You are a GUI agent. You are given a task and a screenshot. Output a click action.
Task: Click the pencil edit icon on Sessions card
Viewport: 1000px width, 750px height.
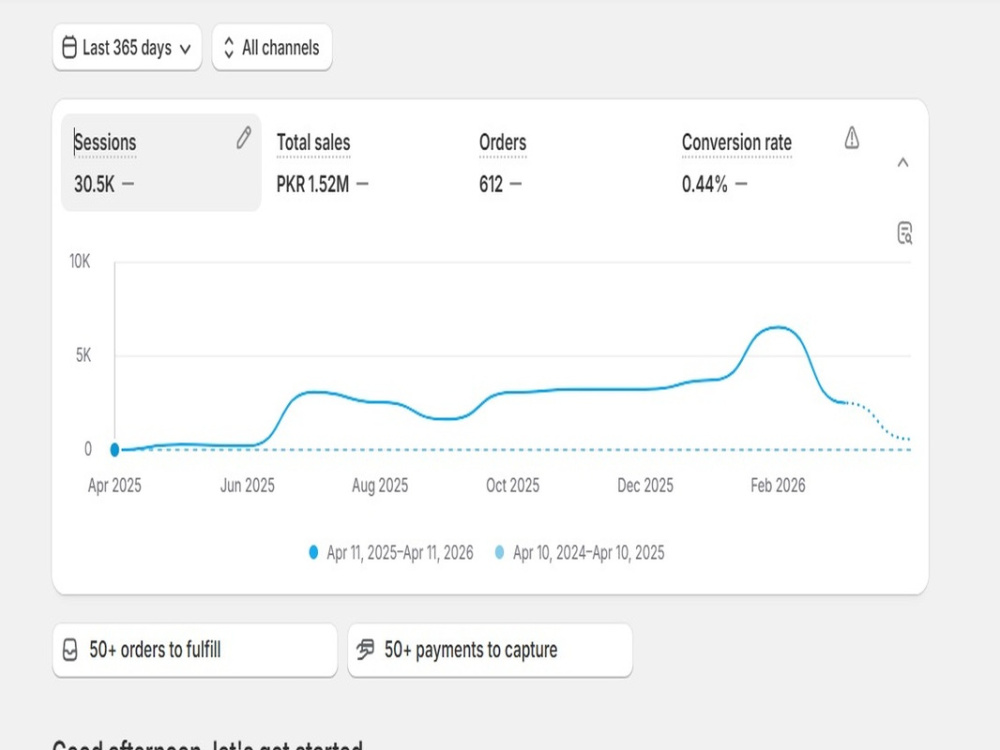click(244, 138)
